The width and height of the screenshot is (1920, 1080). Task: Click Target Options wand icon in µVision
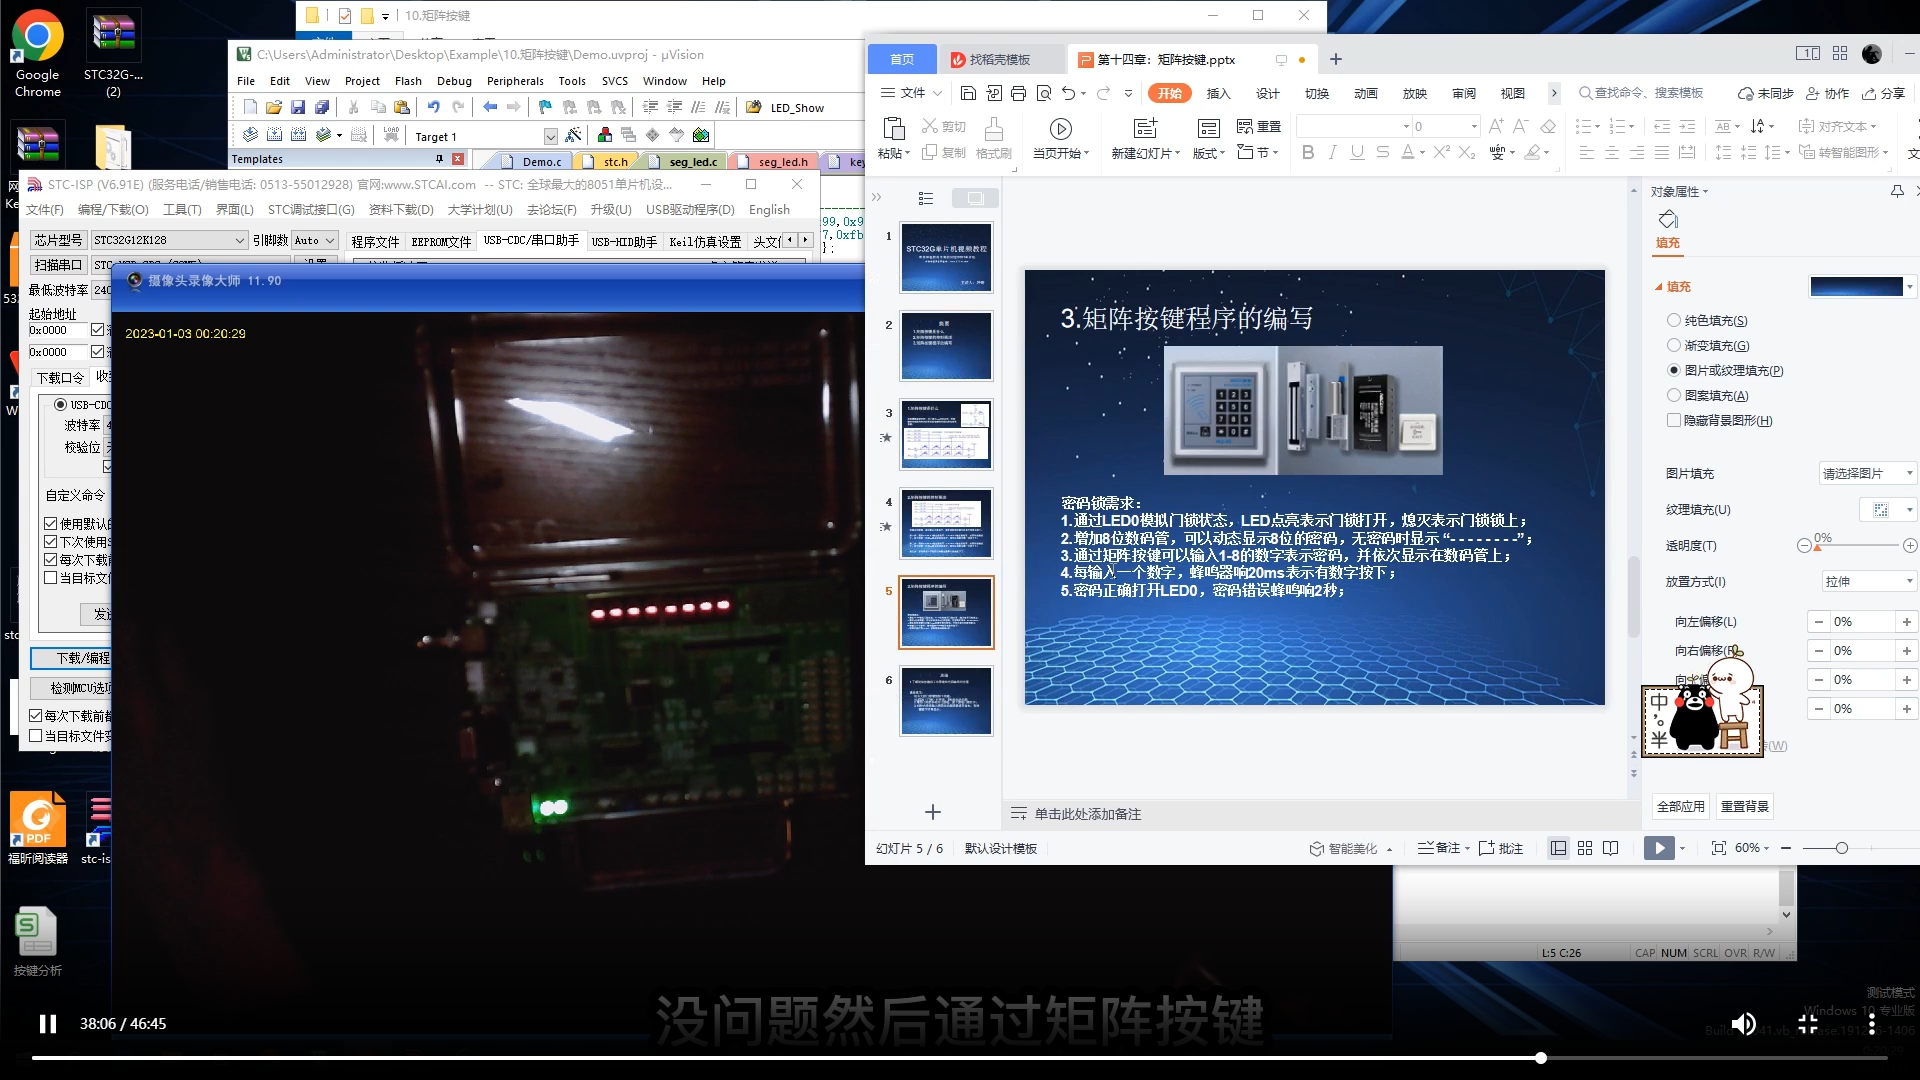click(573, 135)
